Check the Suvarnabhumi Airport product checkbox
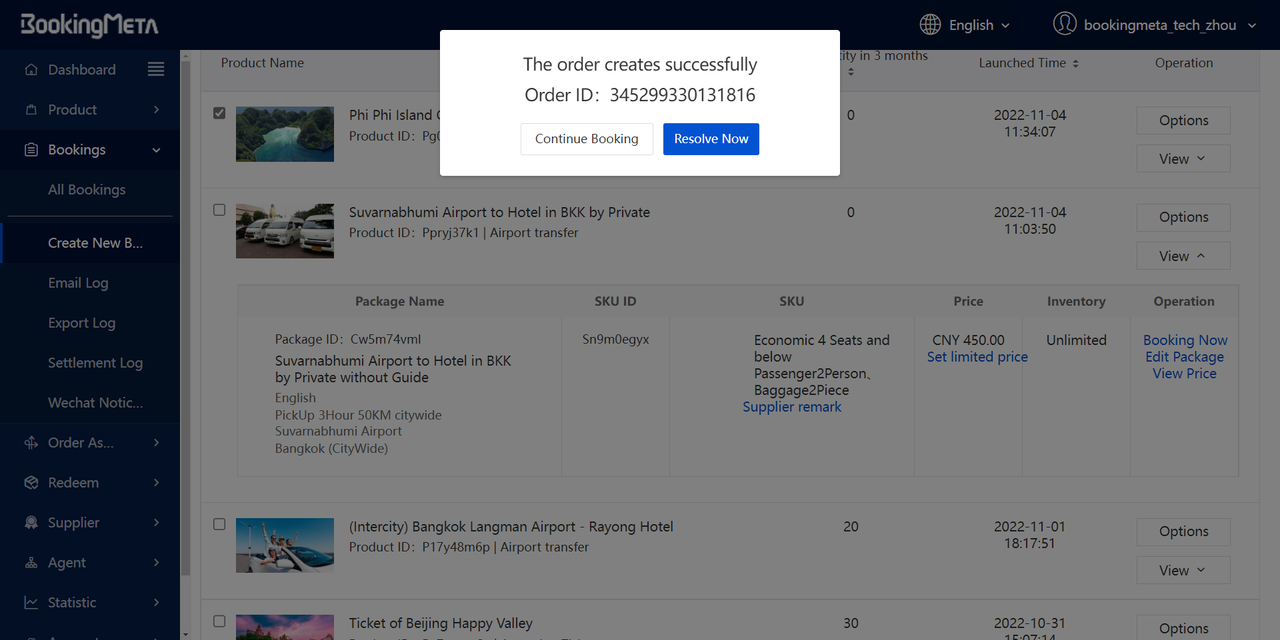This screenshot has height=640, width=1280. (220, 211)
